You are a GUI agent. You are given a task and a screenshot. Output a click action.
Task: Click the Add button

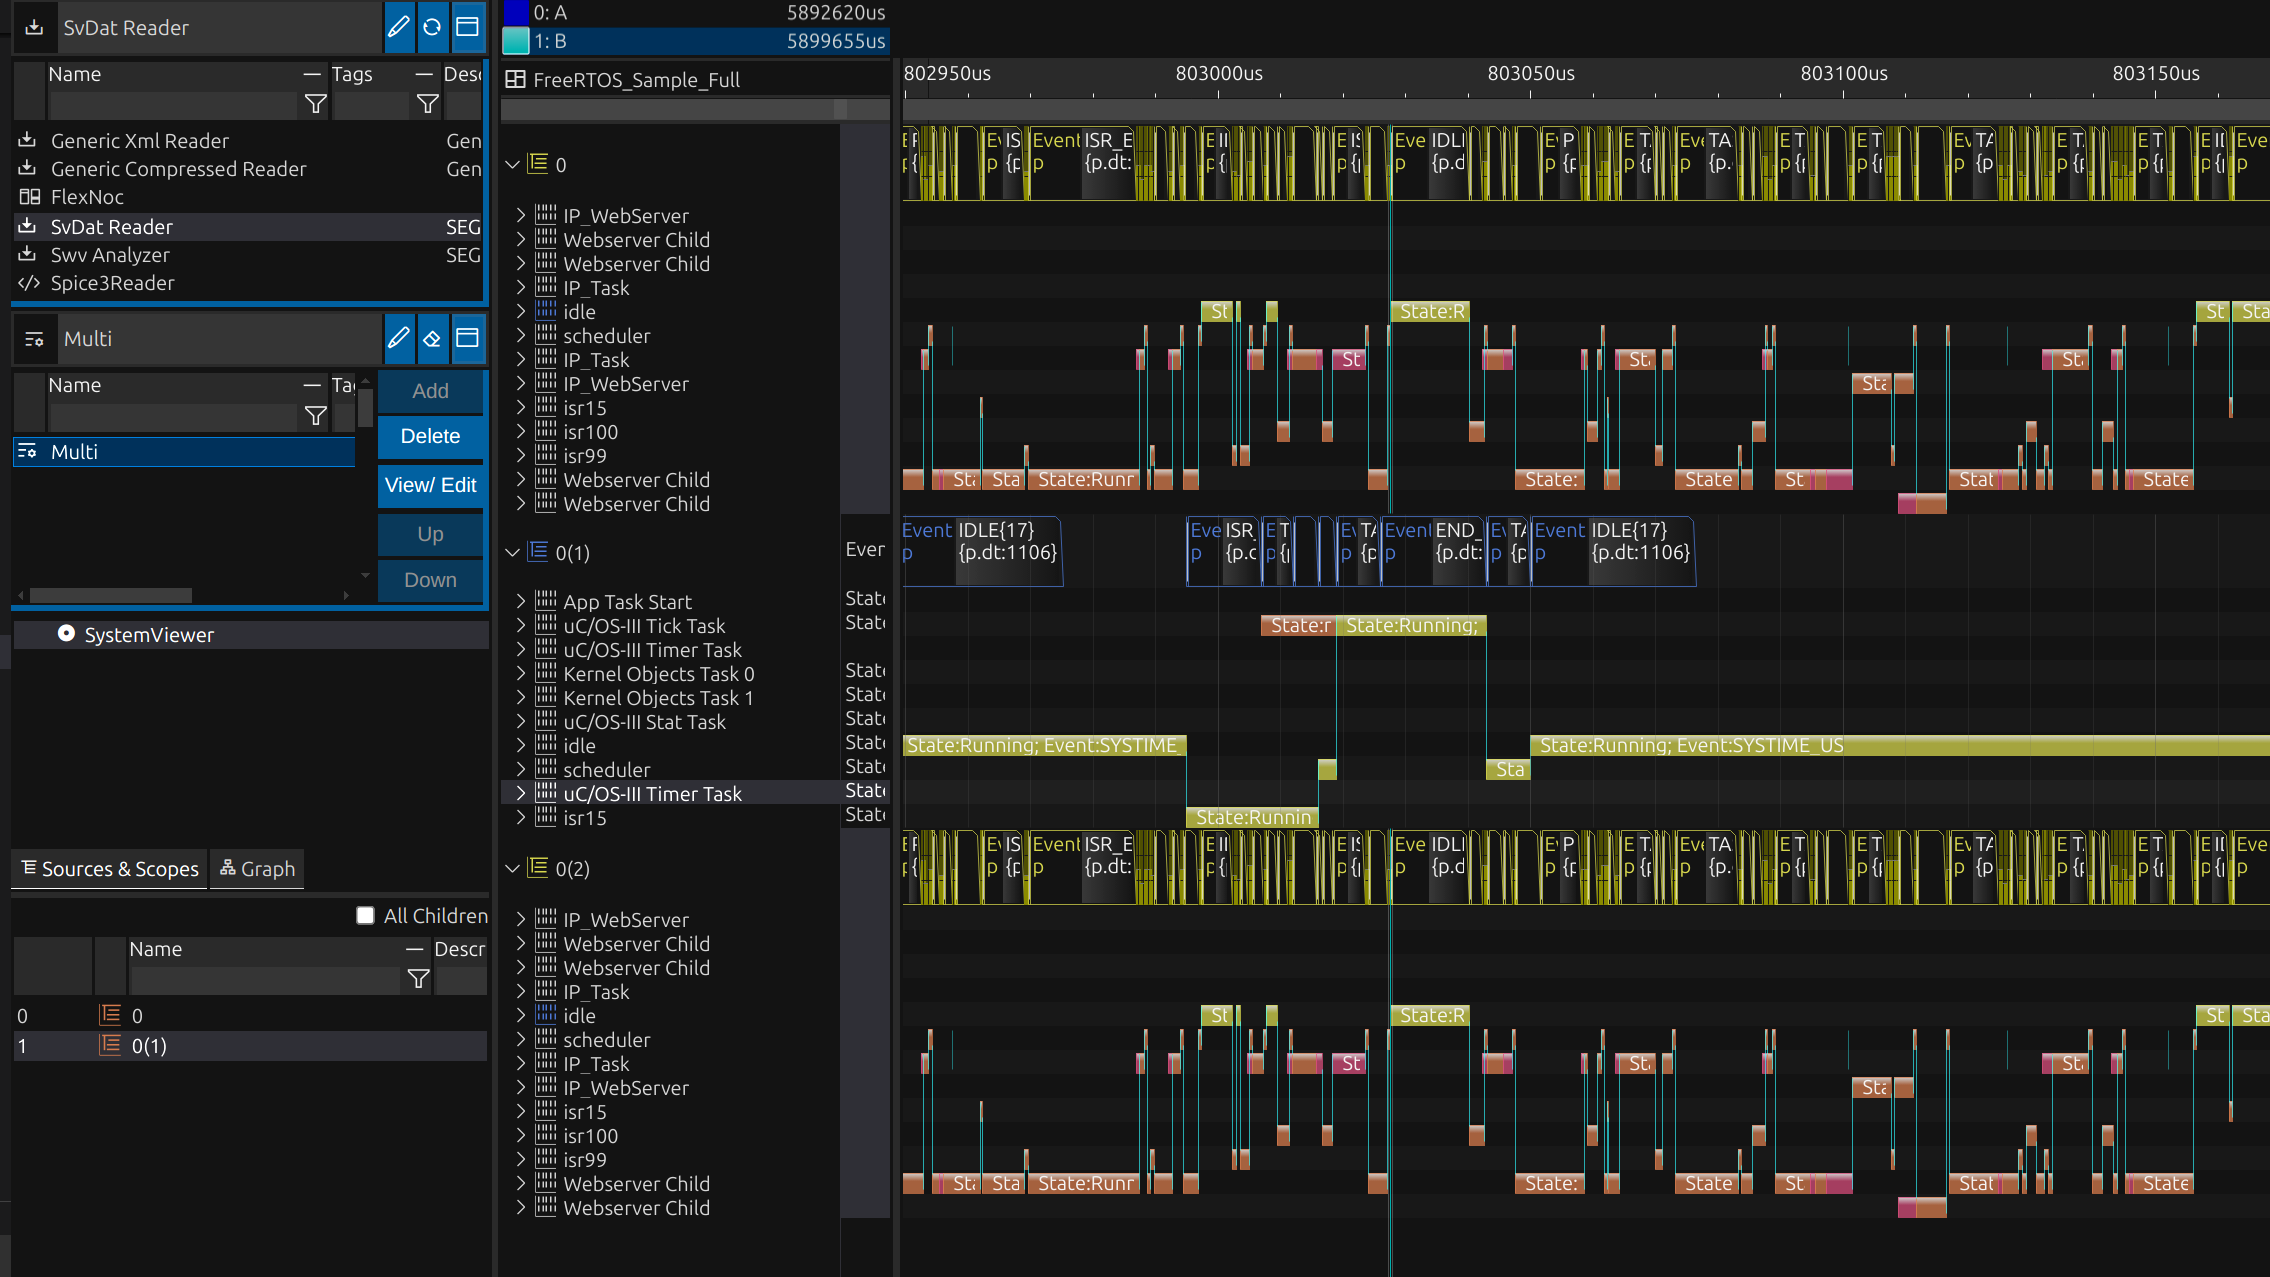pos(430,391)
